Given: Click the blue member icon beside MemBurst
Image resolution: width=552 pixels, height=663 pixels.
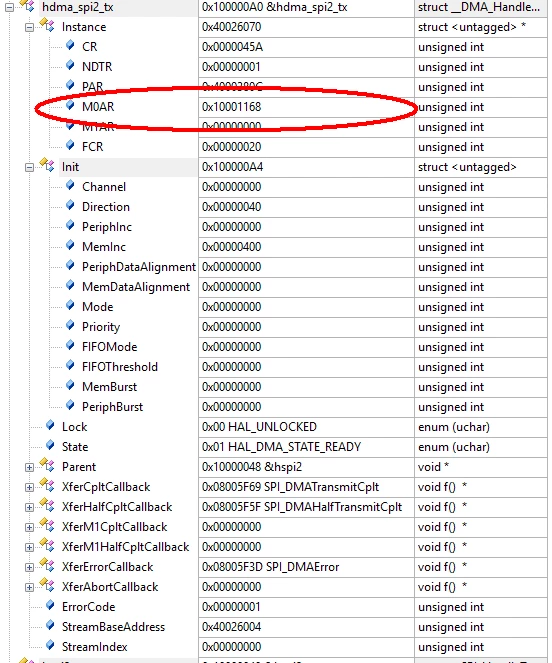Looking at the screenshot, I should tap(70, 385).
